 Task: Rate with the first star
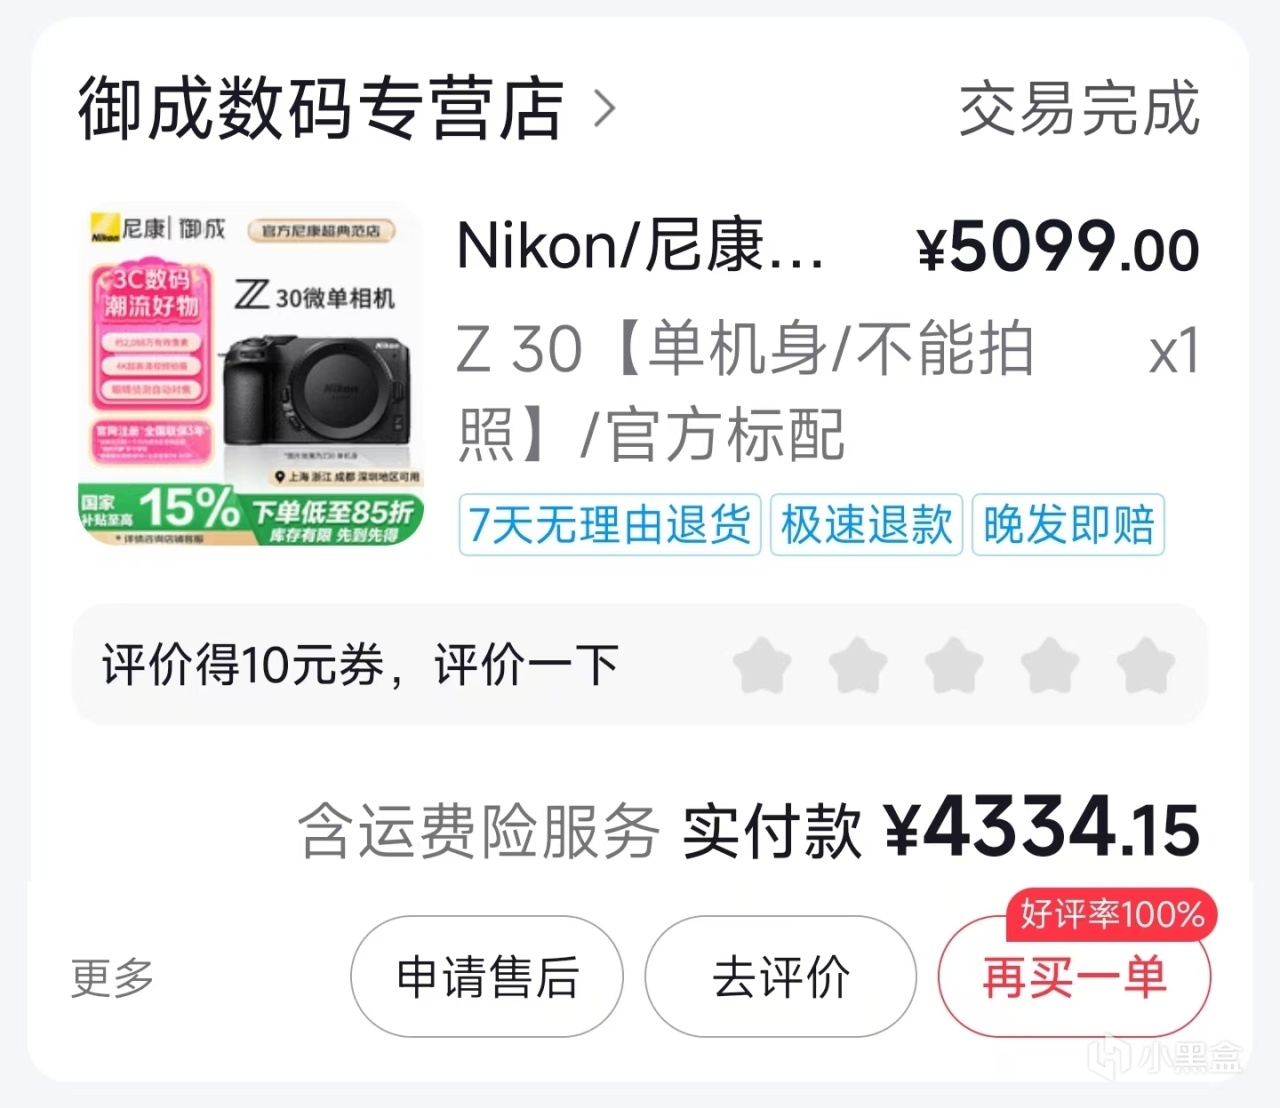pyautogui.click(x=762, y=665)
